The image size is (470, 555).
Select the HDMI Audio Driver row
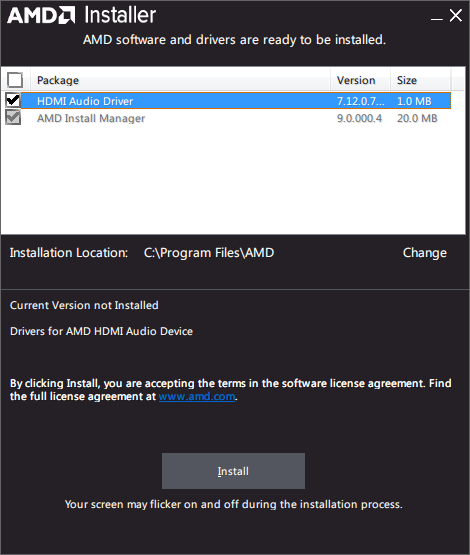tap(236, 101)
